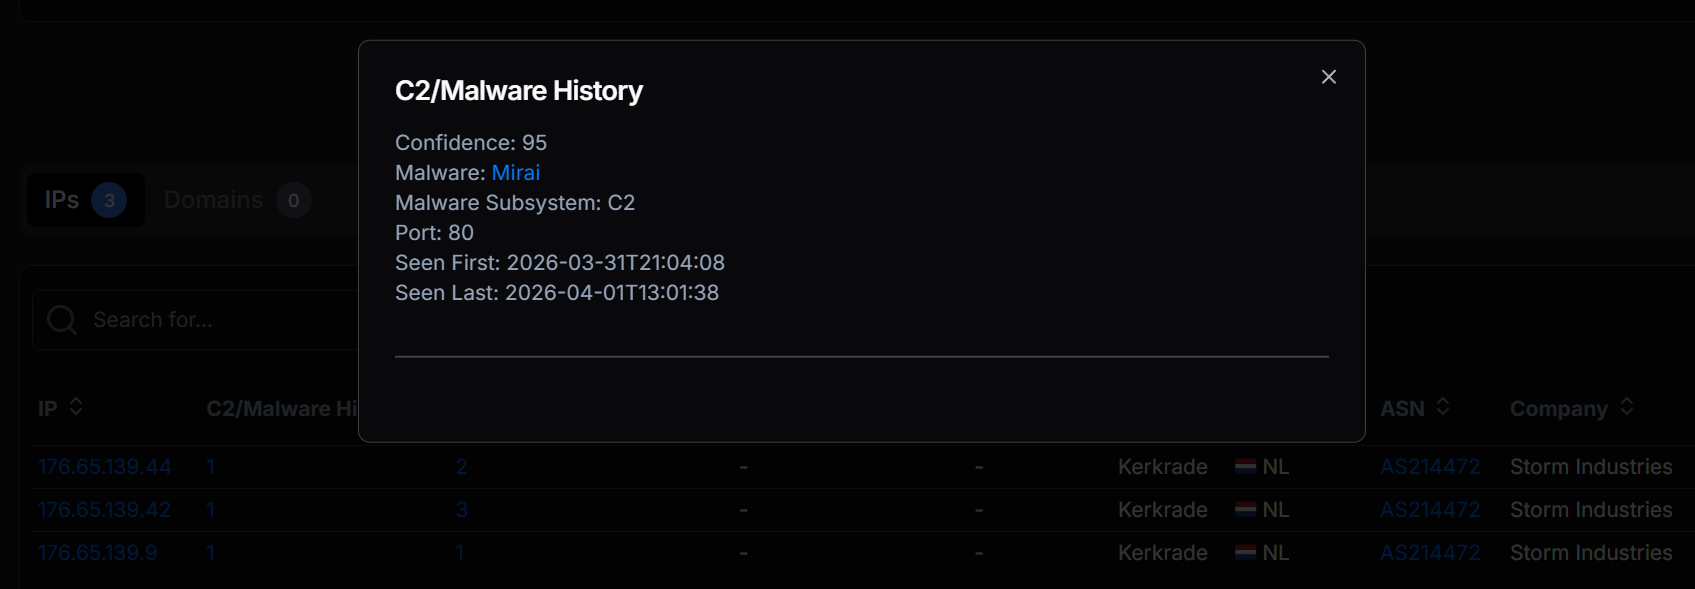Viewport: 1695px width, 589px height.
Task: Open AS214472 link in the 176.65.139.9 row
Action: click(x=1430, y=553)
